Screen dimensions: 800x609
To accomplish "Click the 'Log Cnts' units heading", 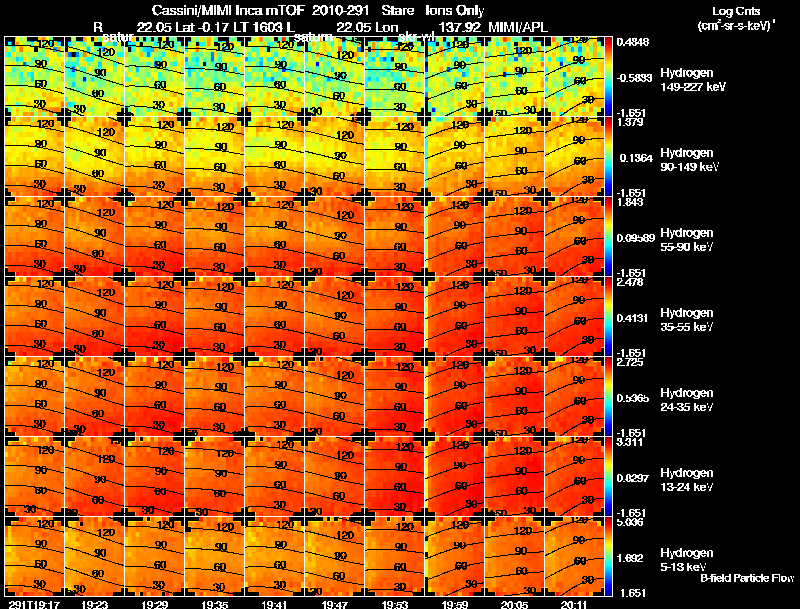I will (x=736, y=11).
